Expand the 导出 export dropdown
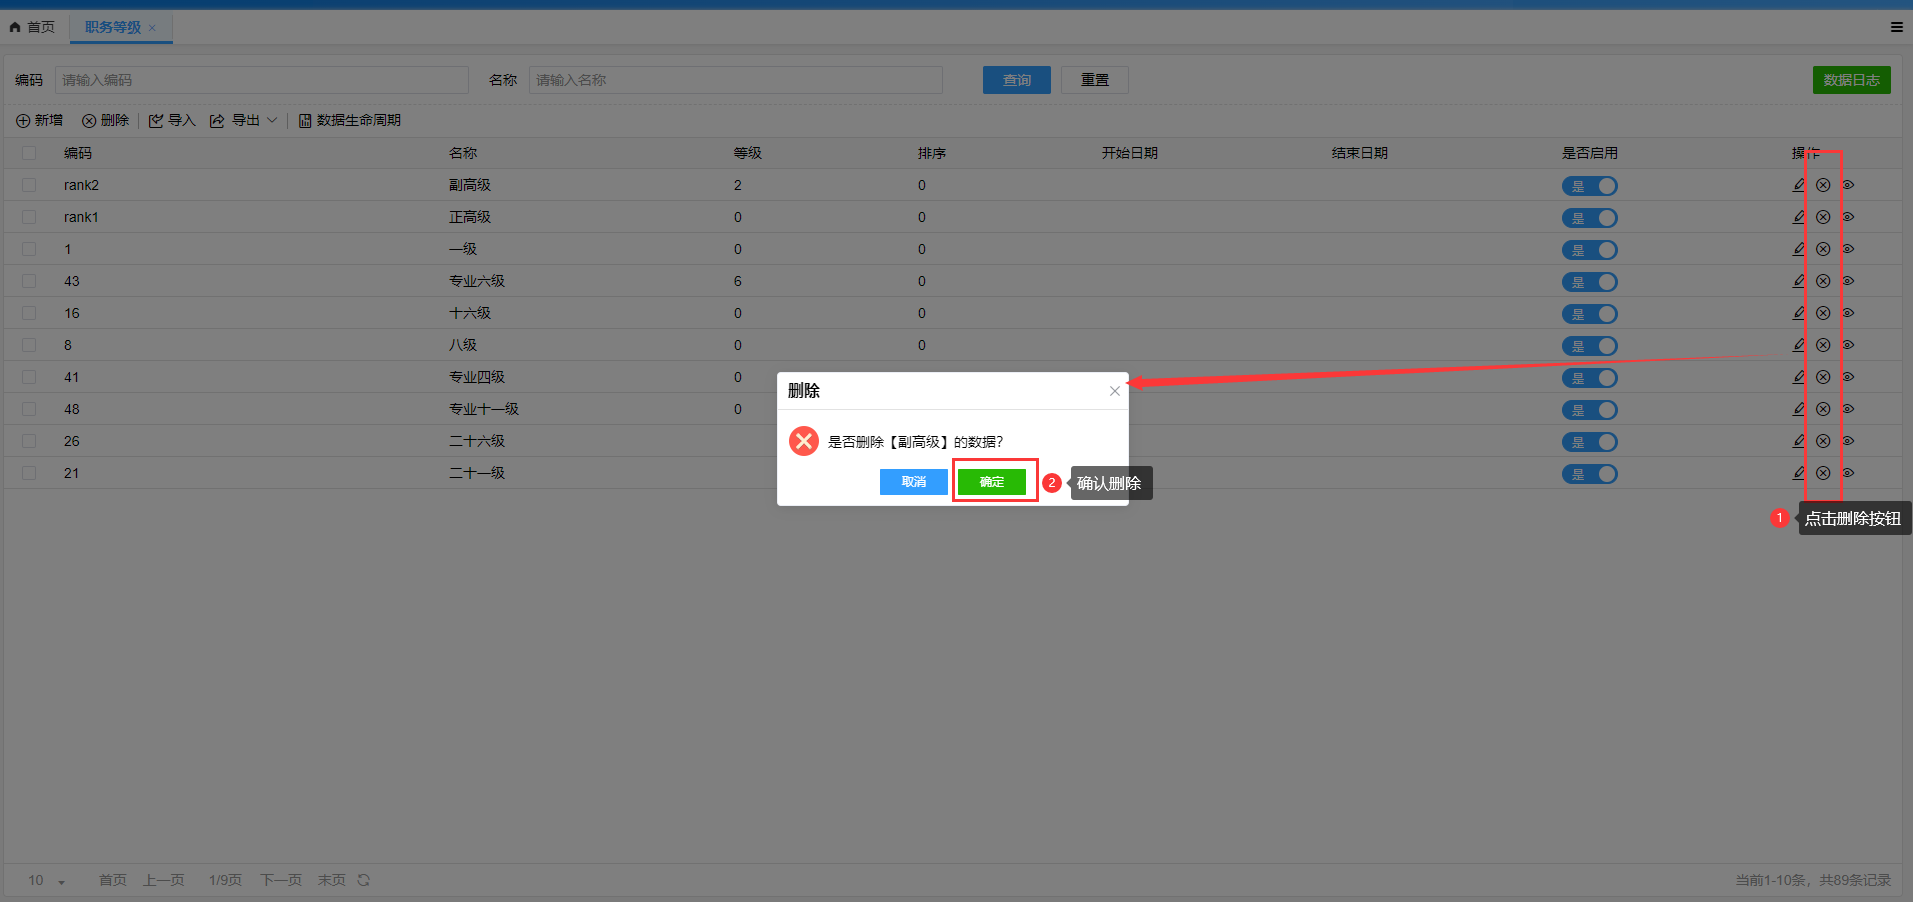The height and width of the screenshot is (902, 1913). tap(244, 120)
